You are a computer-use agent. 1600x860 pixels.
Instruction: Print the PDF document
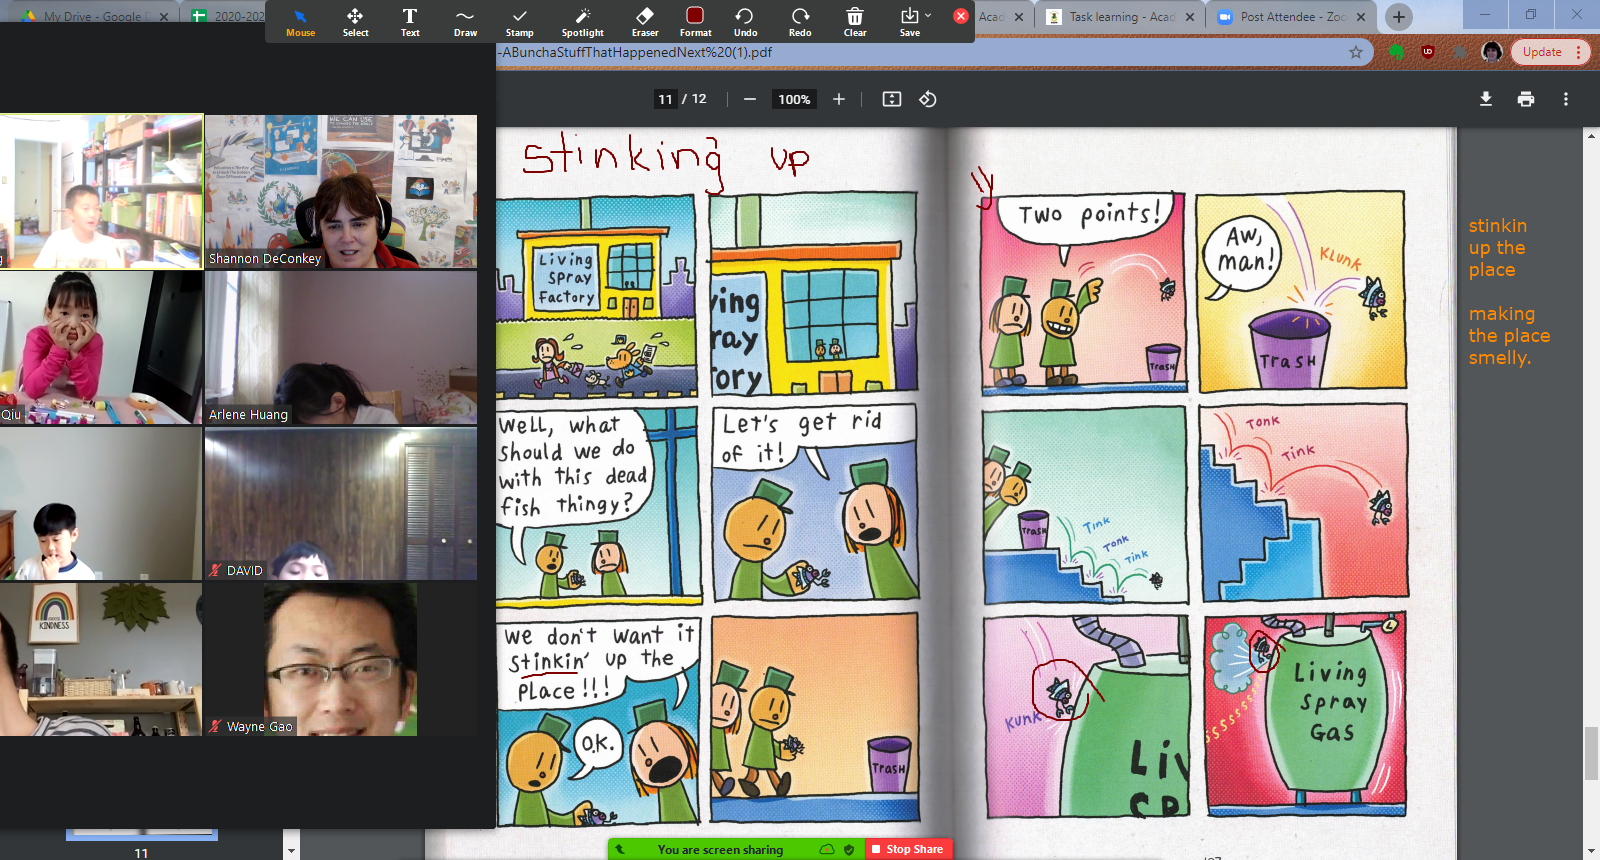coord(1526,99)
